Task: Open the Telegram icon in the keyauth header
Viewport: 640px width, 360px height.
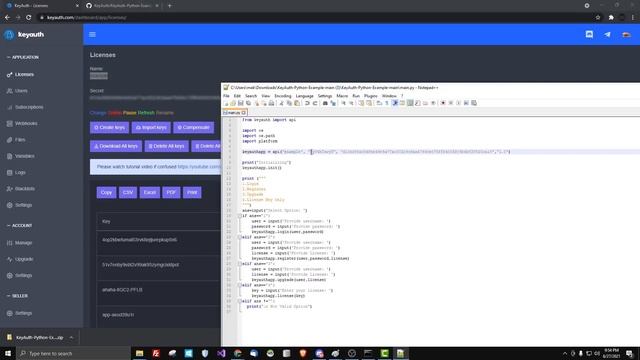Action: point(607,35)
